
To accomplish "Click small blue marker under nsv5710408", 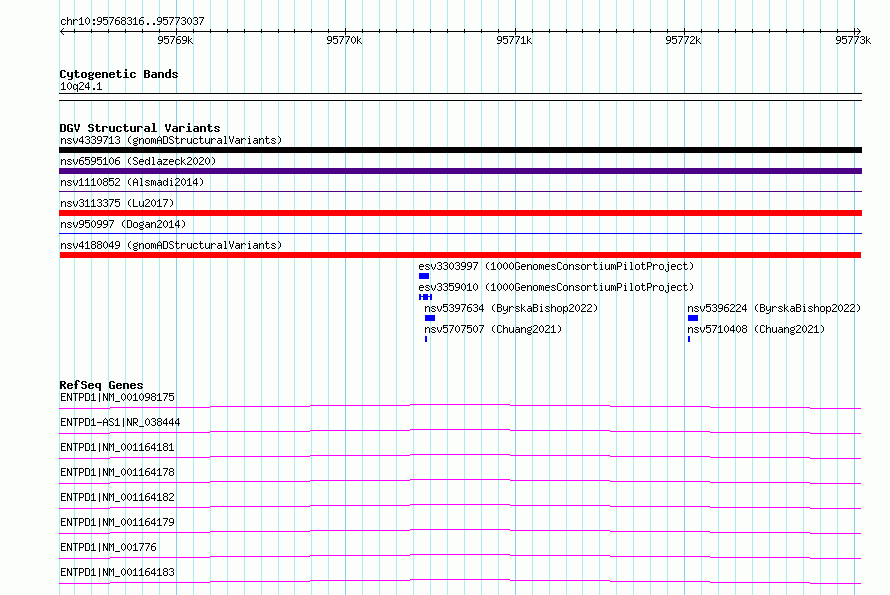I will [x=689, y=339].
